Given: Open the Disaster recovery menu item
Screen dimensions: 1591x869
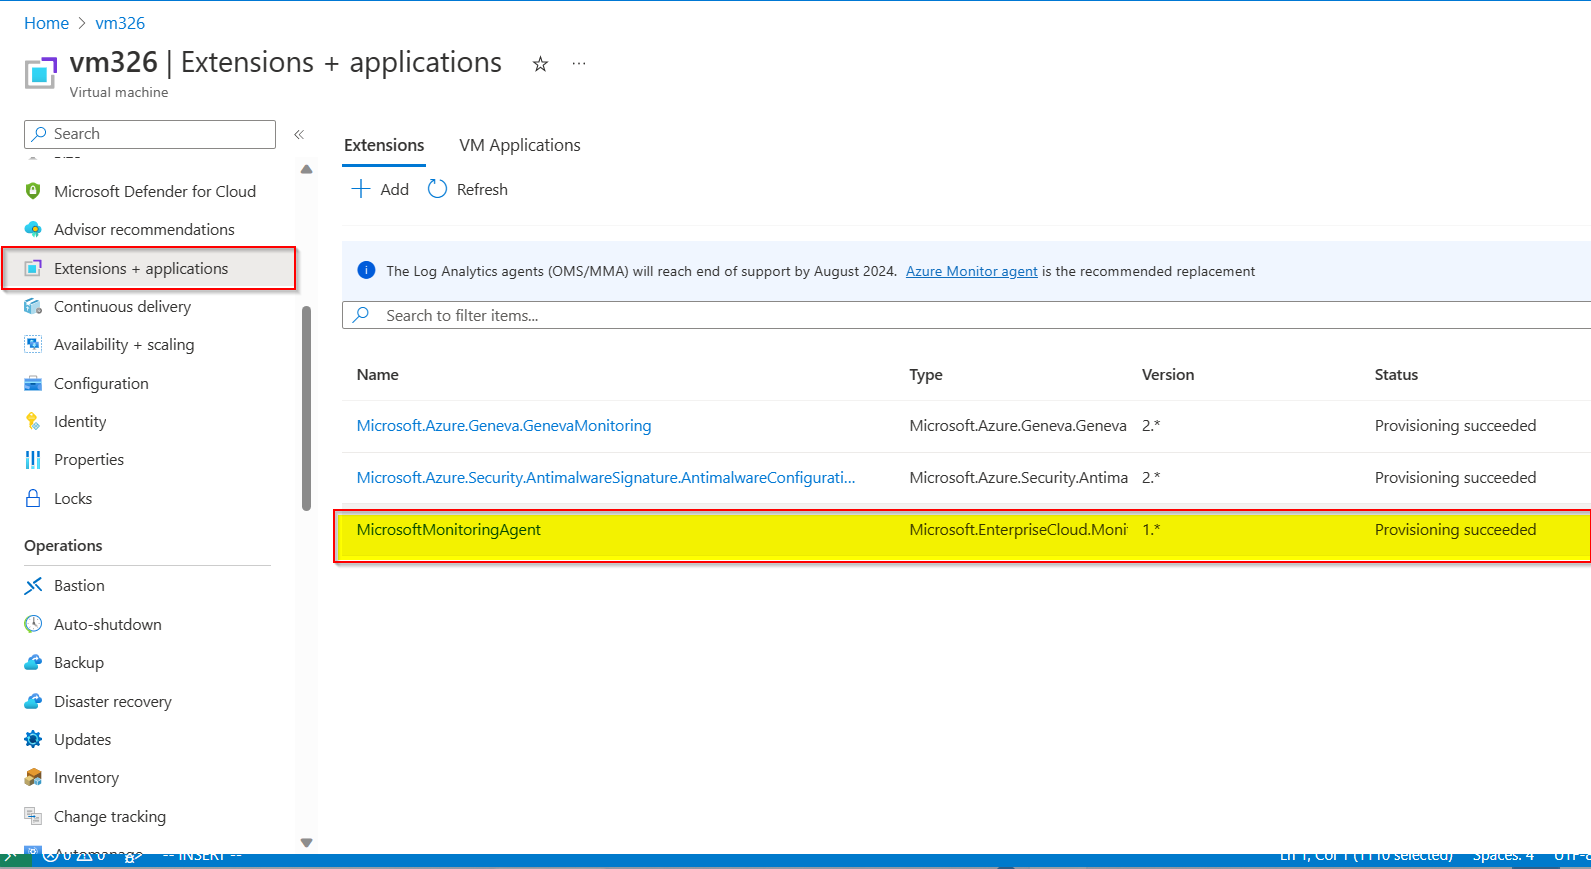Looking at the screenshot, I should (x=113, y=701).
